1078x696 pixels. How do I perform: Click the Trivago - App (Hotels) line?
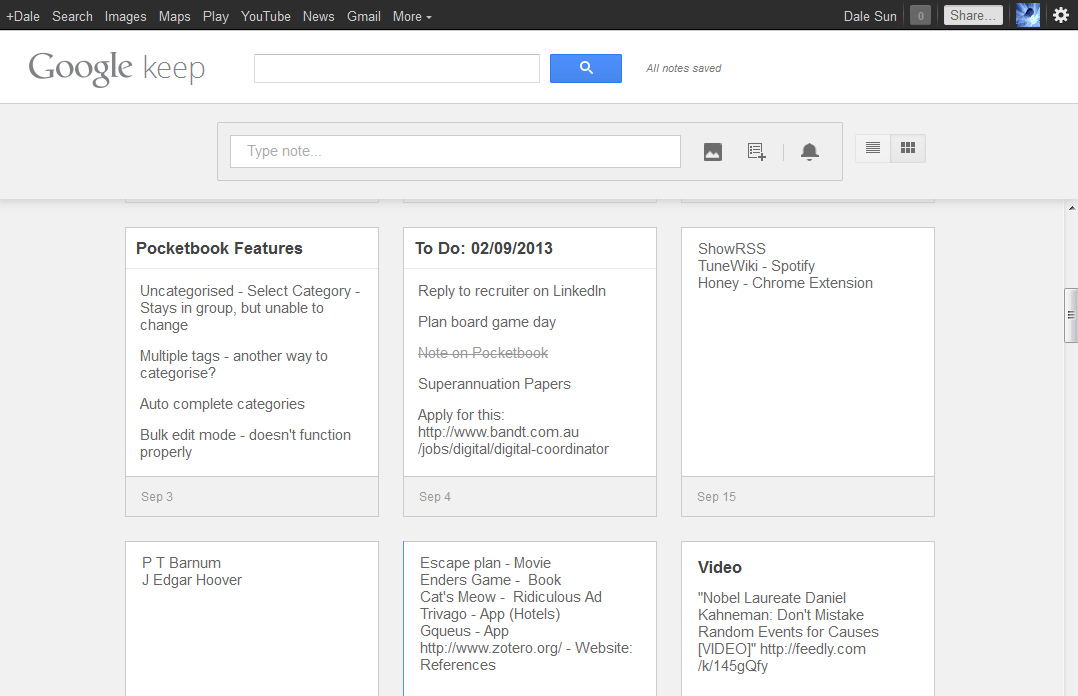490,614
